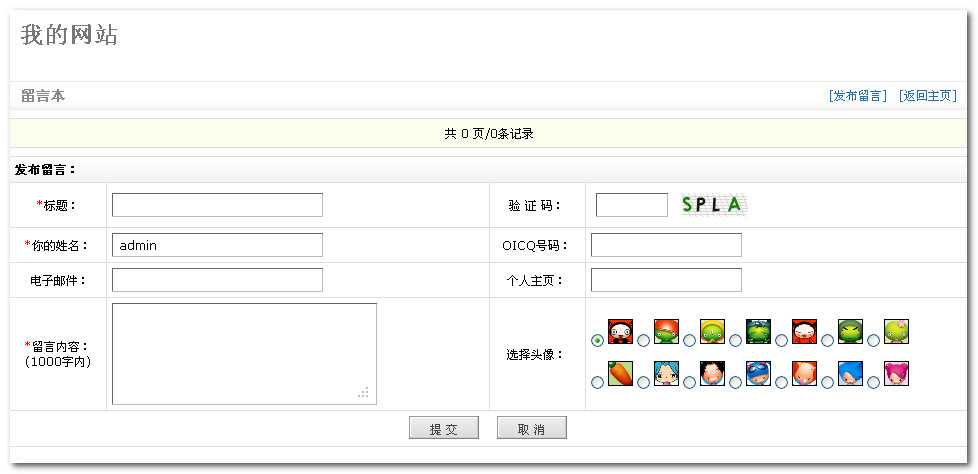Click the green frog on dark background avatar

coord(758,332)
